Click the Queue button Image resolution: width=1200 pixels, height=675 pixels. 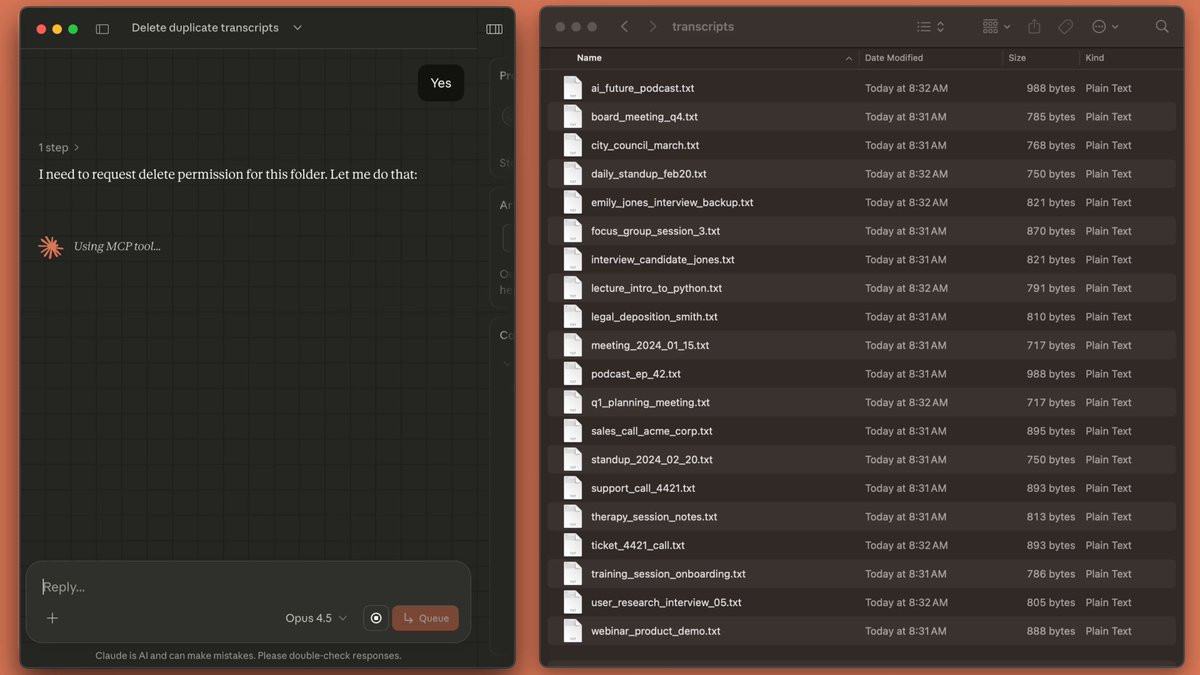(x=425, y=618)
